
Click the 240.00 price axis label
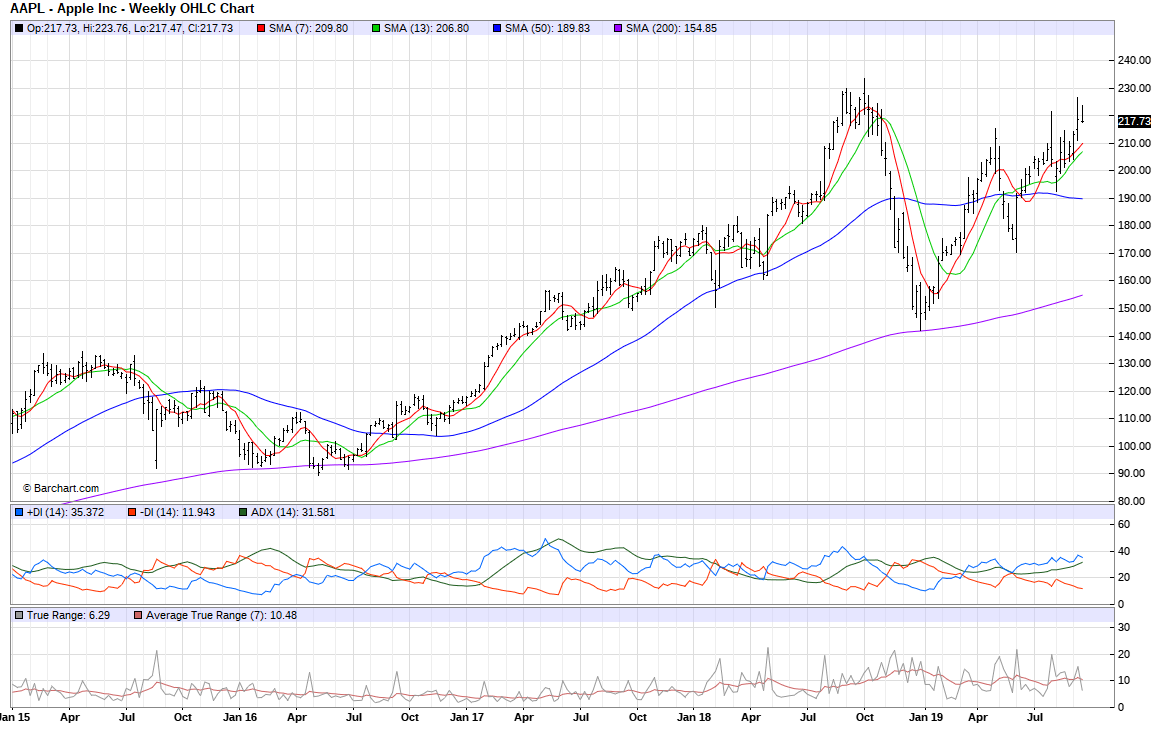1133,60
